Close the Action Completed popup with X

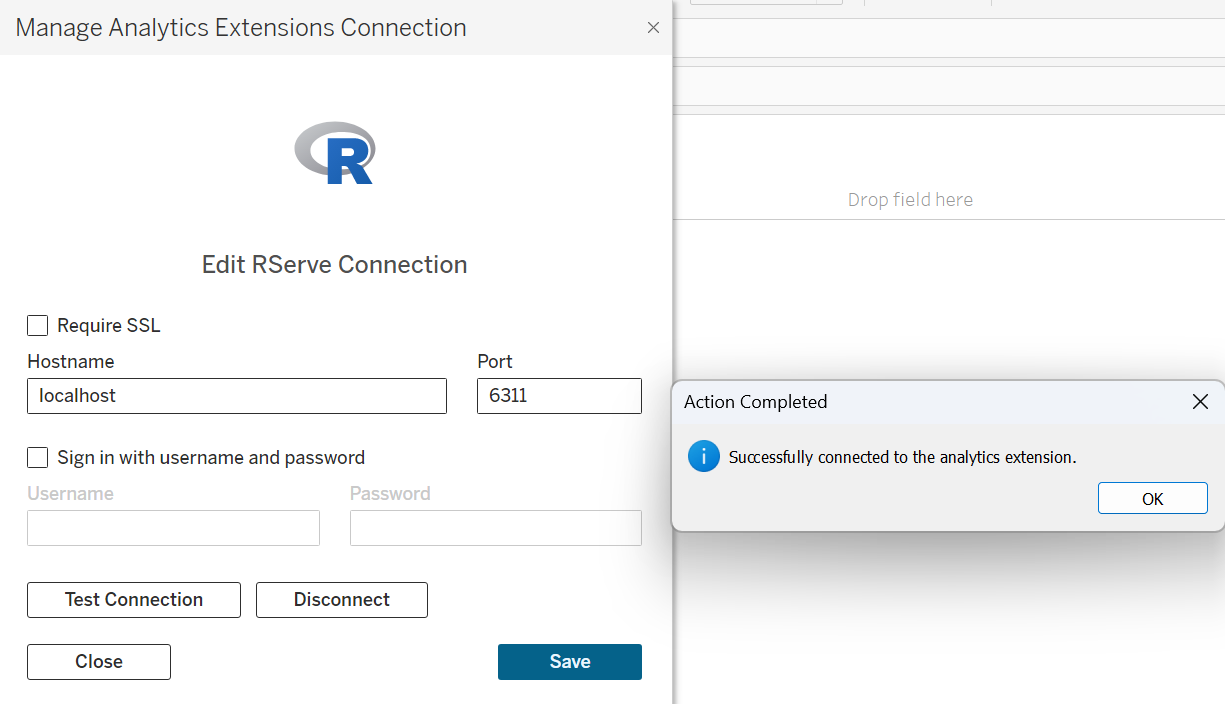point(1200,402)
